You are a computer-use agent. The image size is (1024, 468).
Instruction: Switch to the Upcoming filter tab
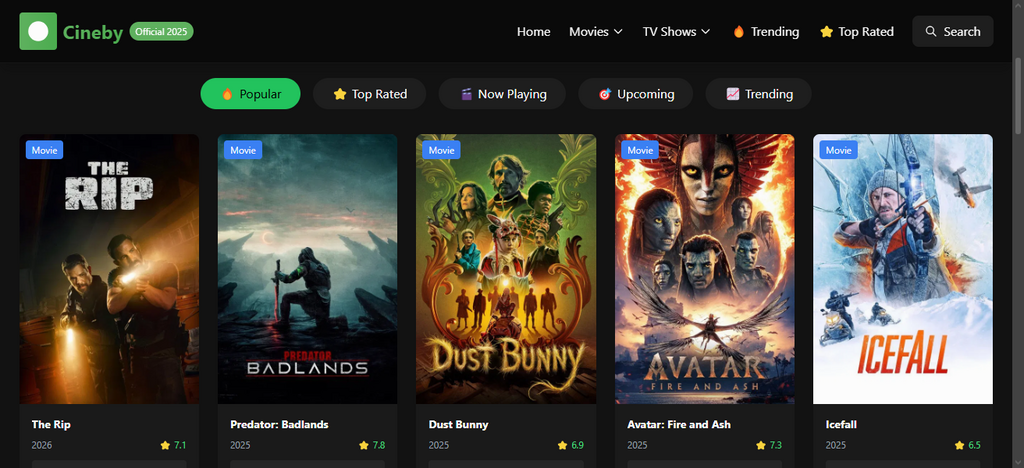[x=635, y=94]
